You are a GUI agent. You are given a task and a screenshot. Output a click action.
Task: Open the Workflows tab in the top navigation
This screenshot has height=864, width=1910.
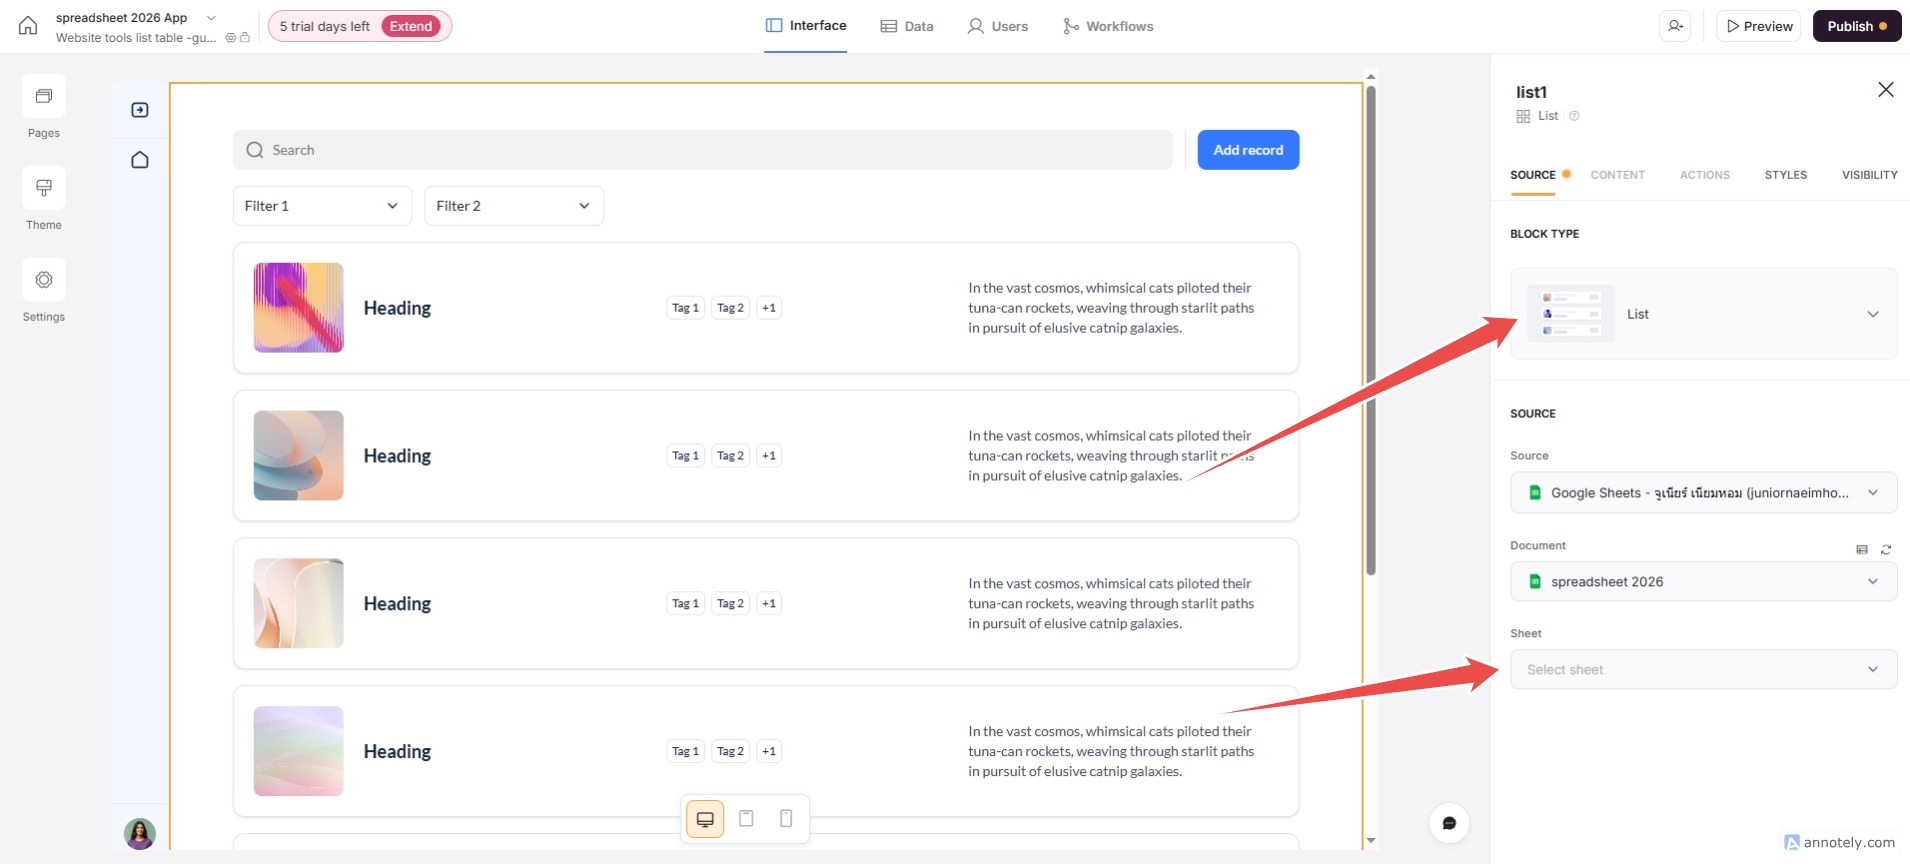pyautogui.click(x=1108, y=26)
